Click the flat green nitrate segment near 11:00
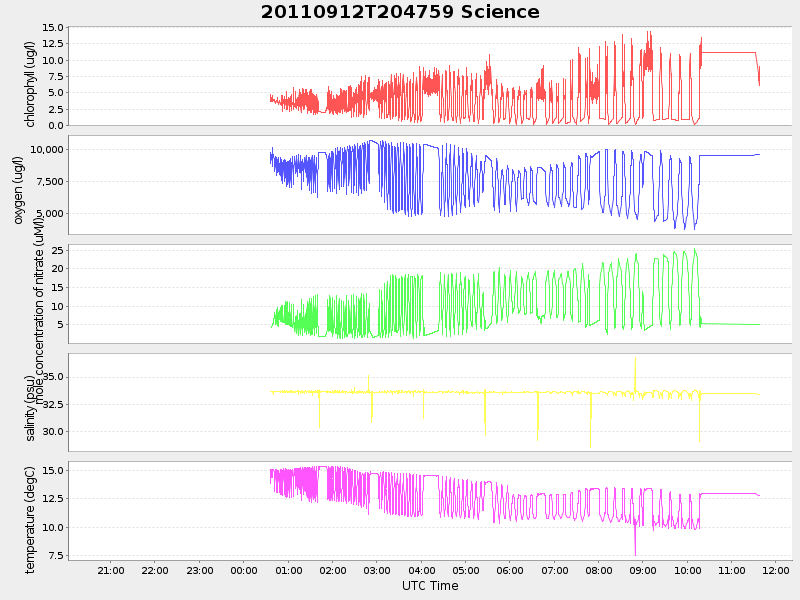 pyautogui.click(x=731, y=324)
